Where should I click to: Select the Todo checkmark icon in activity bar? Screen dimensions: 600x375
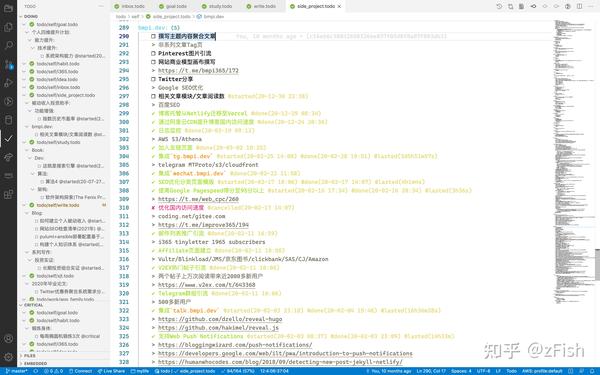pyautogui.click(x=8, y=139)
